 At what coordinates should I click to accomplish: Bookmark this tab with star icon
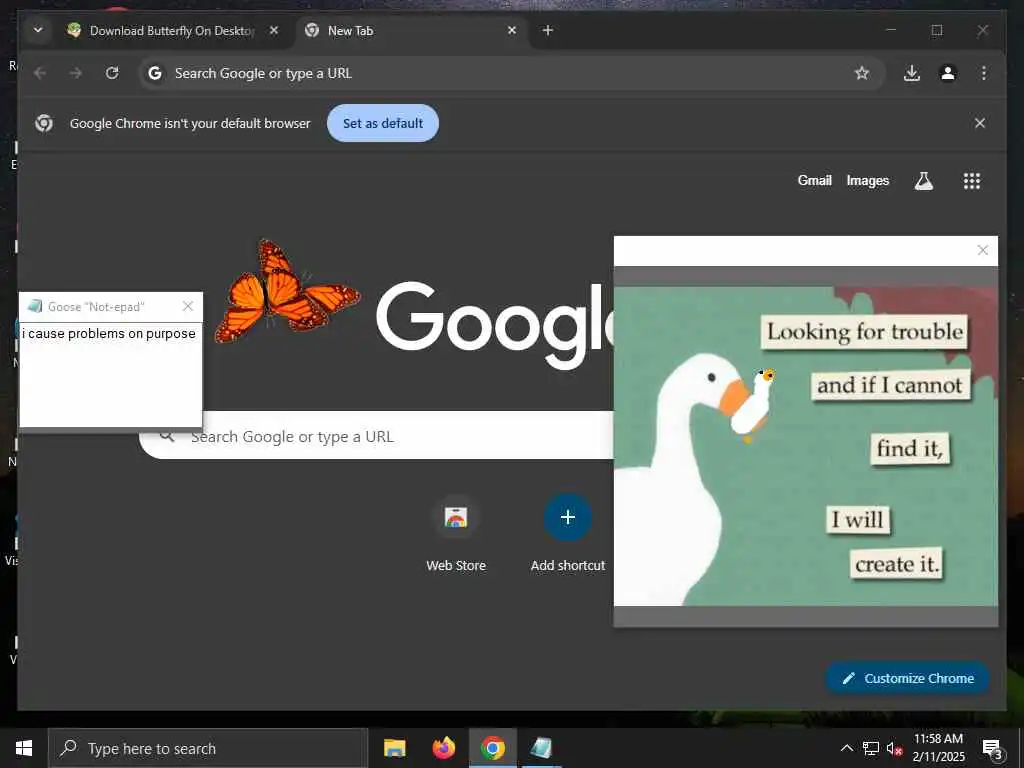(862, 73)
